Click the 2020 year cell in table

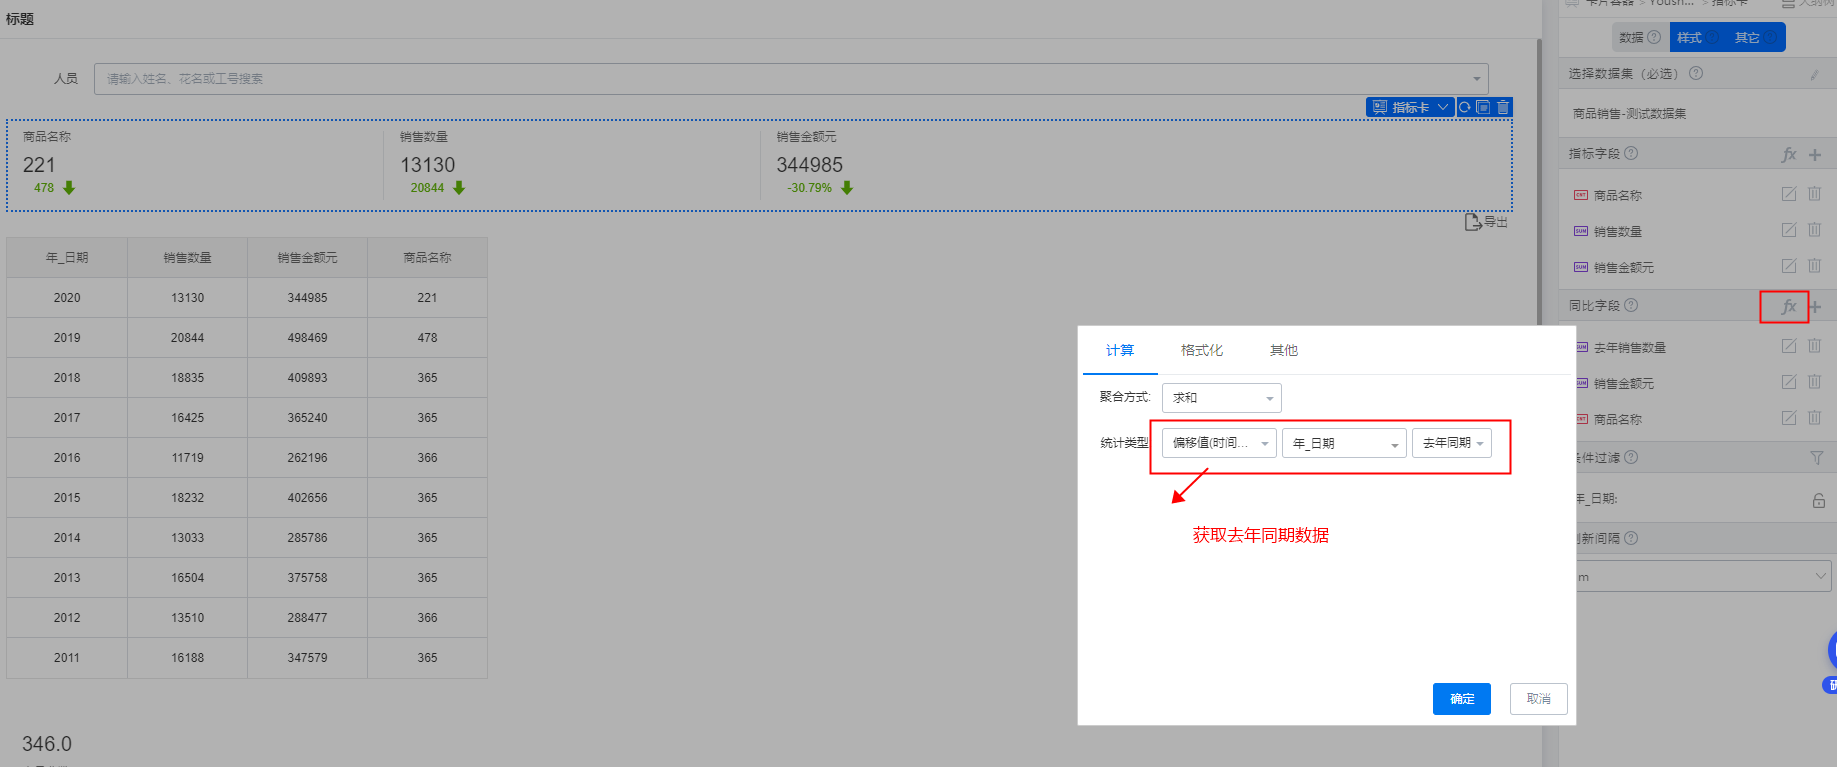(x=67, y=297)
